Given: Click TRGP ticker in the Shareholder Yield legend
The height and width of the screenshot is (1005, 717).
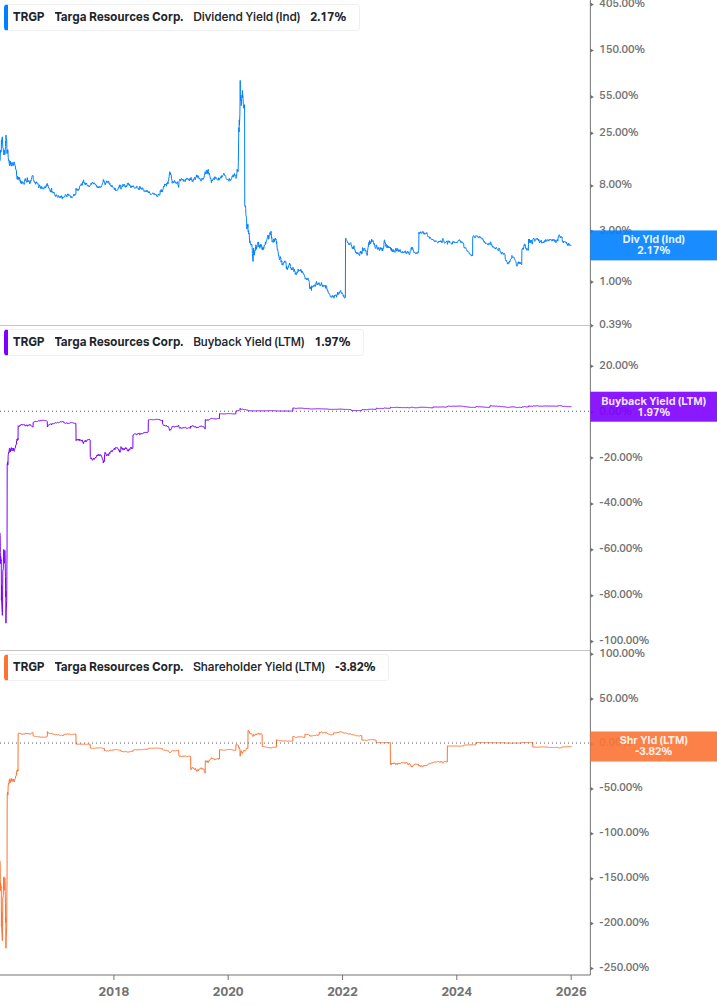Looking at the screenshot, I should click(x=29, y=667).
